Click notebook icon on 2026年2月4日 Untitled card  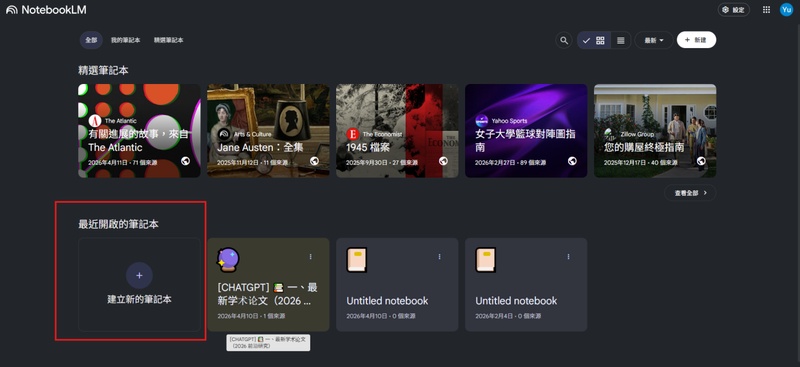[486, 260]
